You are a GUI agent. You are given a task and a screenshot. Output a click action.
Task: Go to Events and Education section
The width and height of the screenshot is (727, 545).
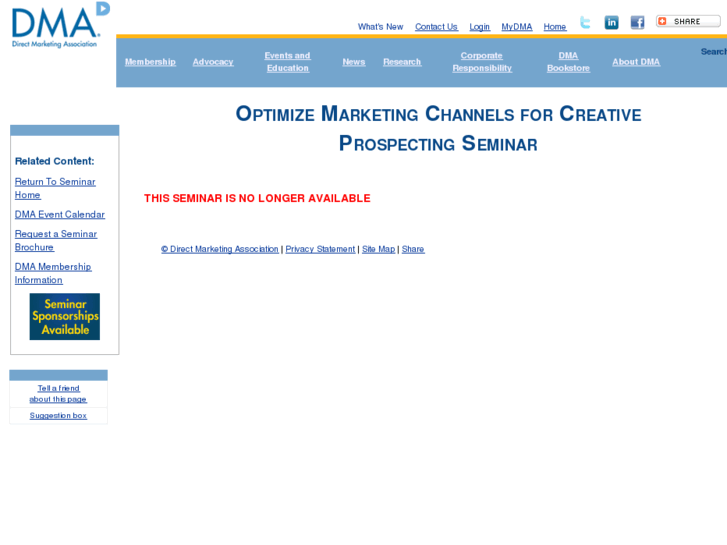pyautogui.click(x=287, y=62)
